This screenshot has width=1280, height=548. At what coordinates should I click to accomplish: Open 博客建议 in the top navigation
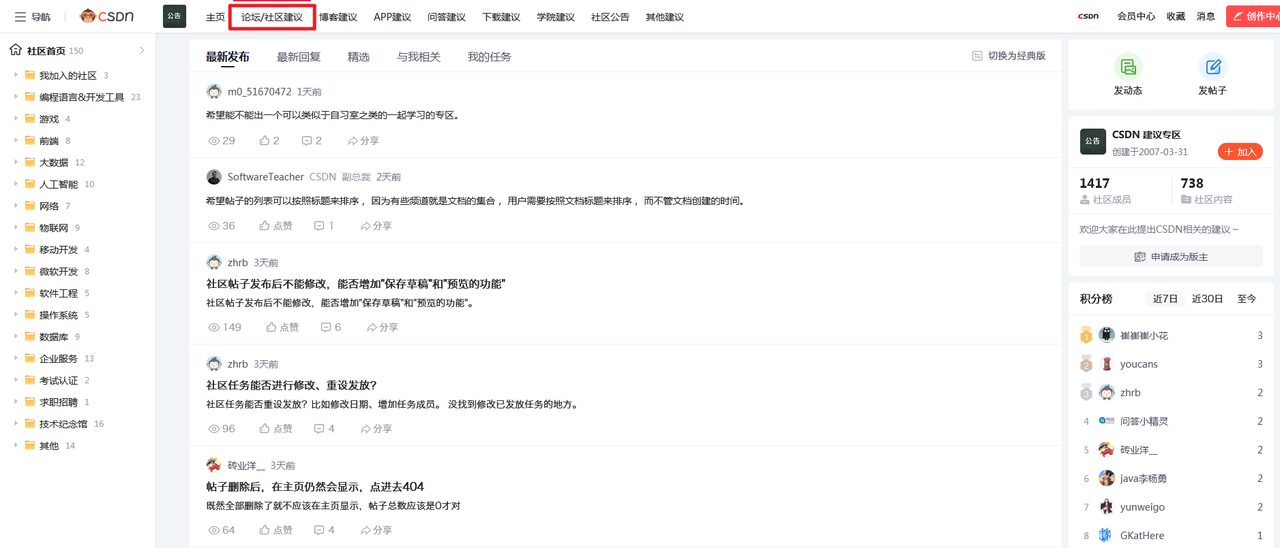pyautogui.click(x=338, y=17)
